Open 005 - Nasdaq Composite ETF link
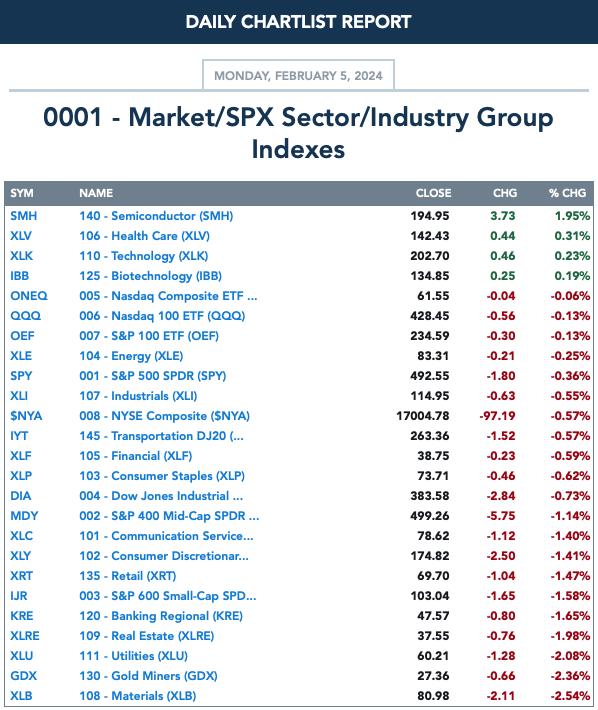This screenshot has width=598, height=710. 168,296
